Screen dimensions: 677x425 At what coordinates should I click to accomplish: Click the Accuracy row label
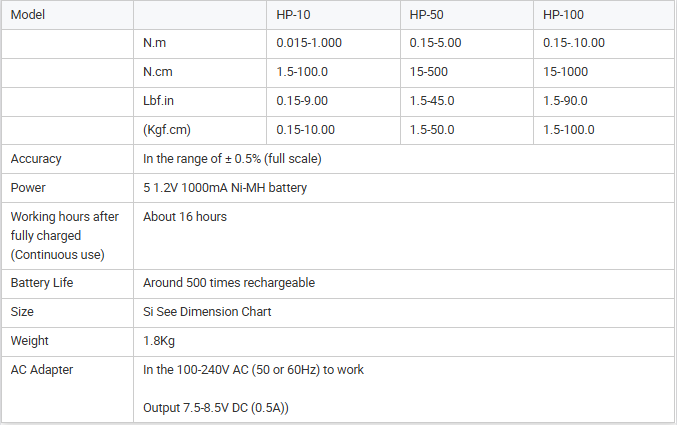pyautogui.click(x=36, y=159)
